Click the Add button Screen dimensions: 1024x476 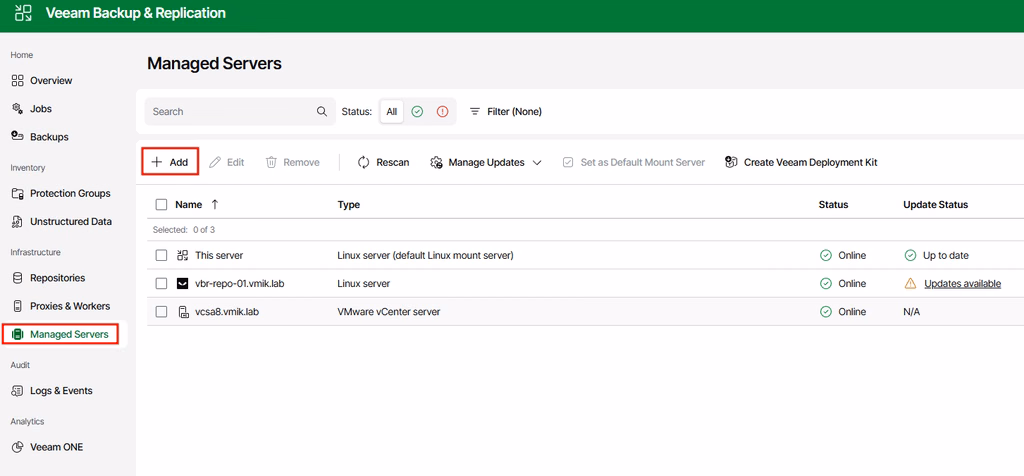pos(170,163)
